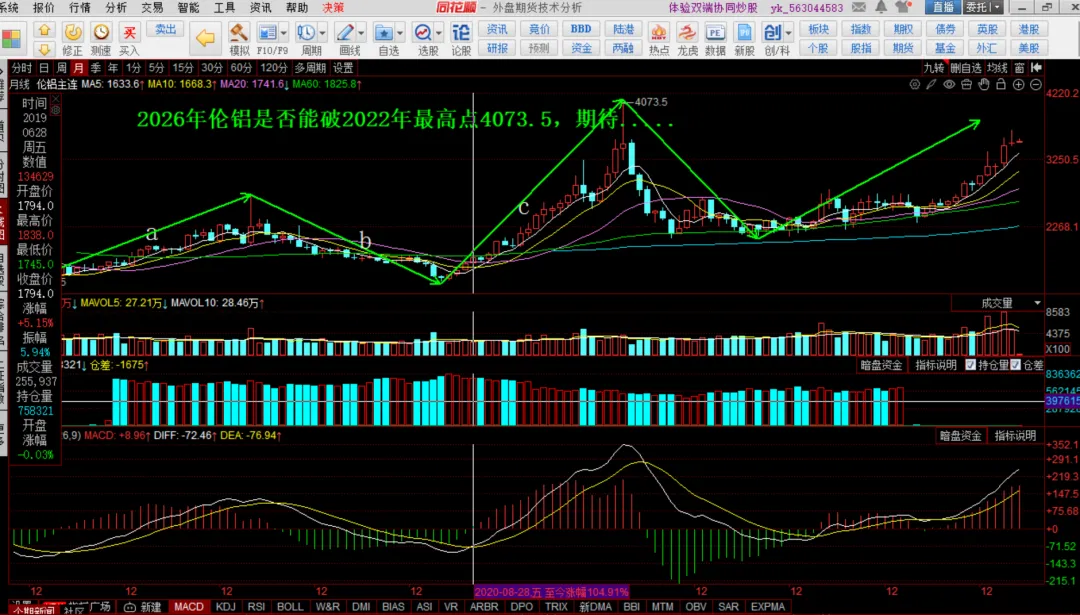Open the 成交量 indicator dropdown
The width and height of the screenshot is (1080, 615).
coord(998,303)
